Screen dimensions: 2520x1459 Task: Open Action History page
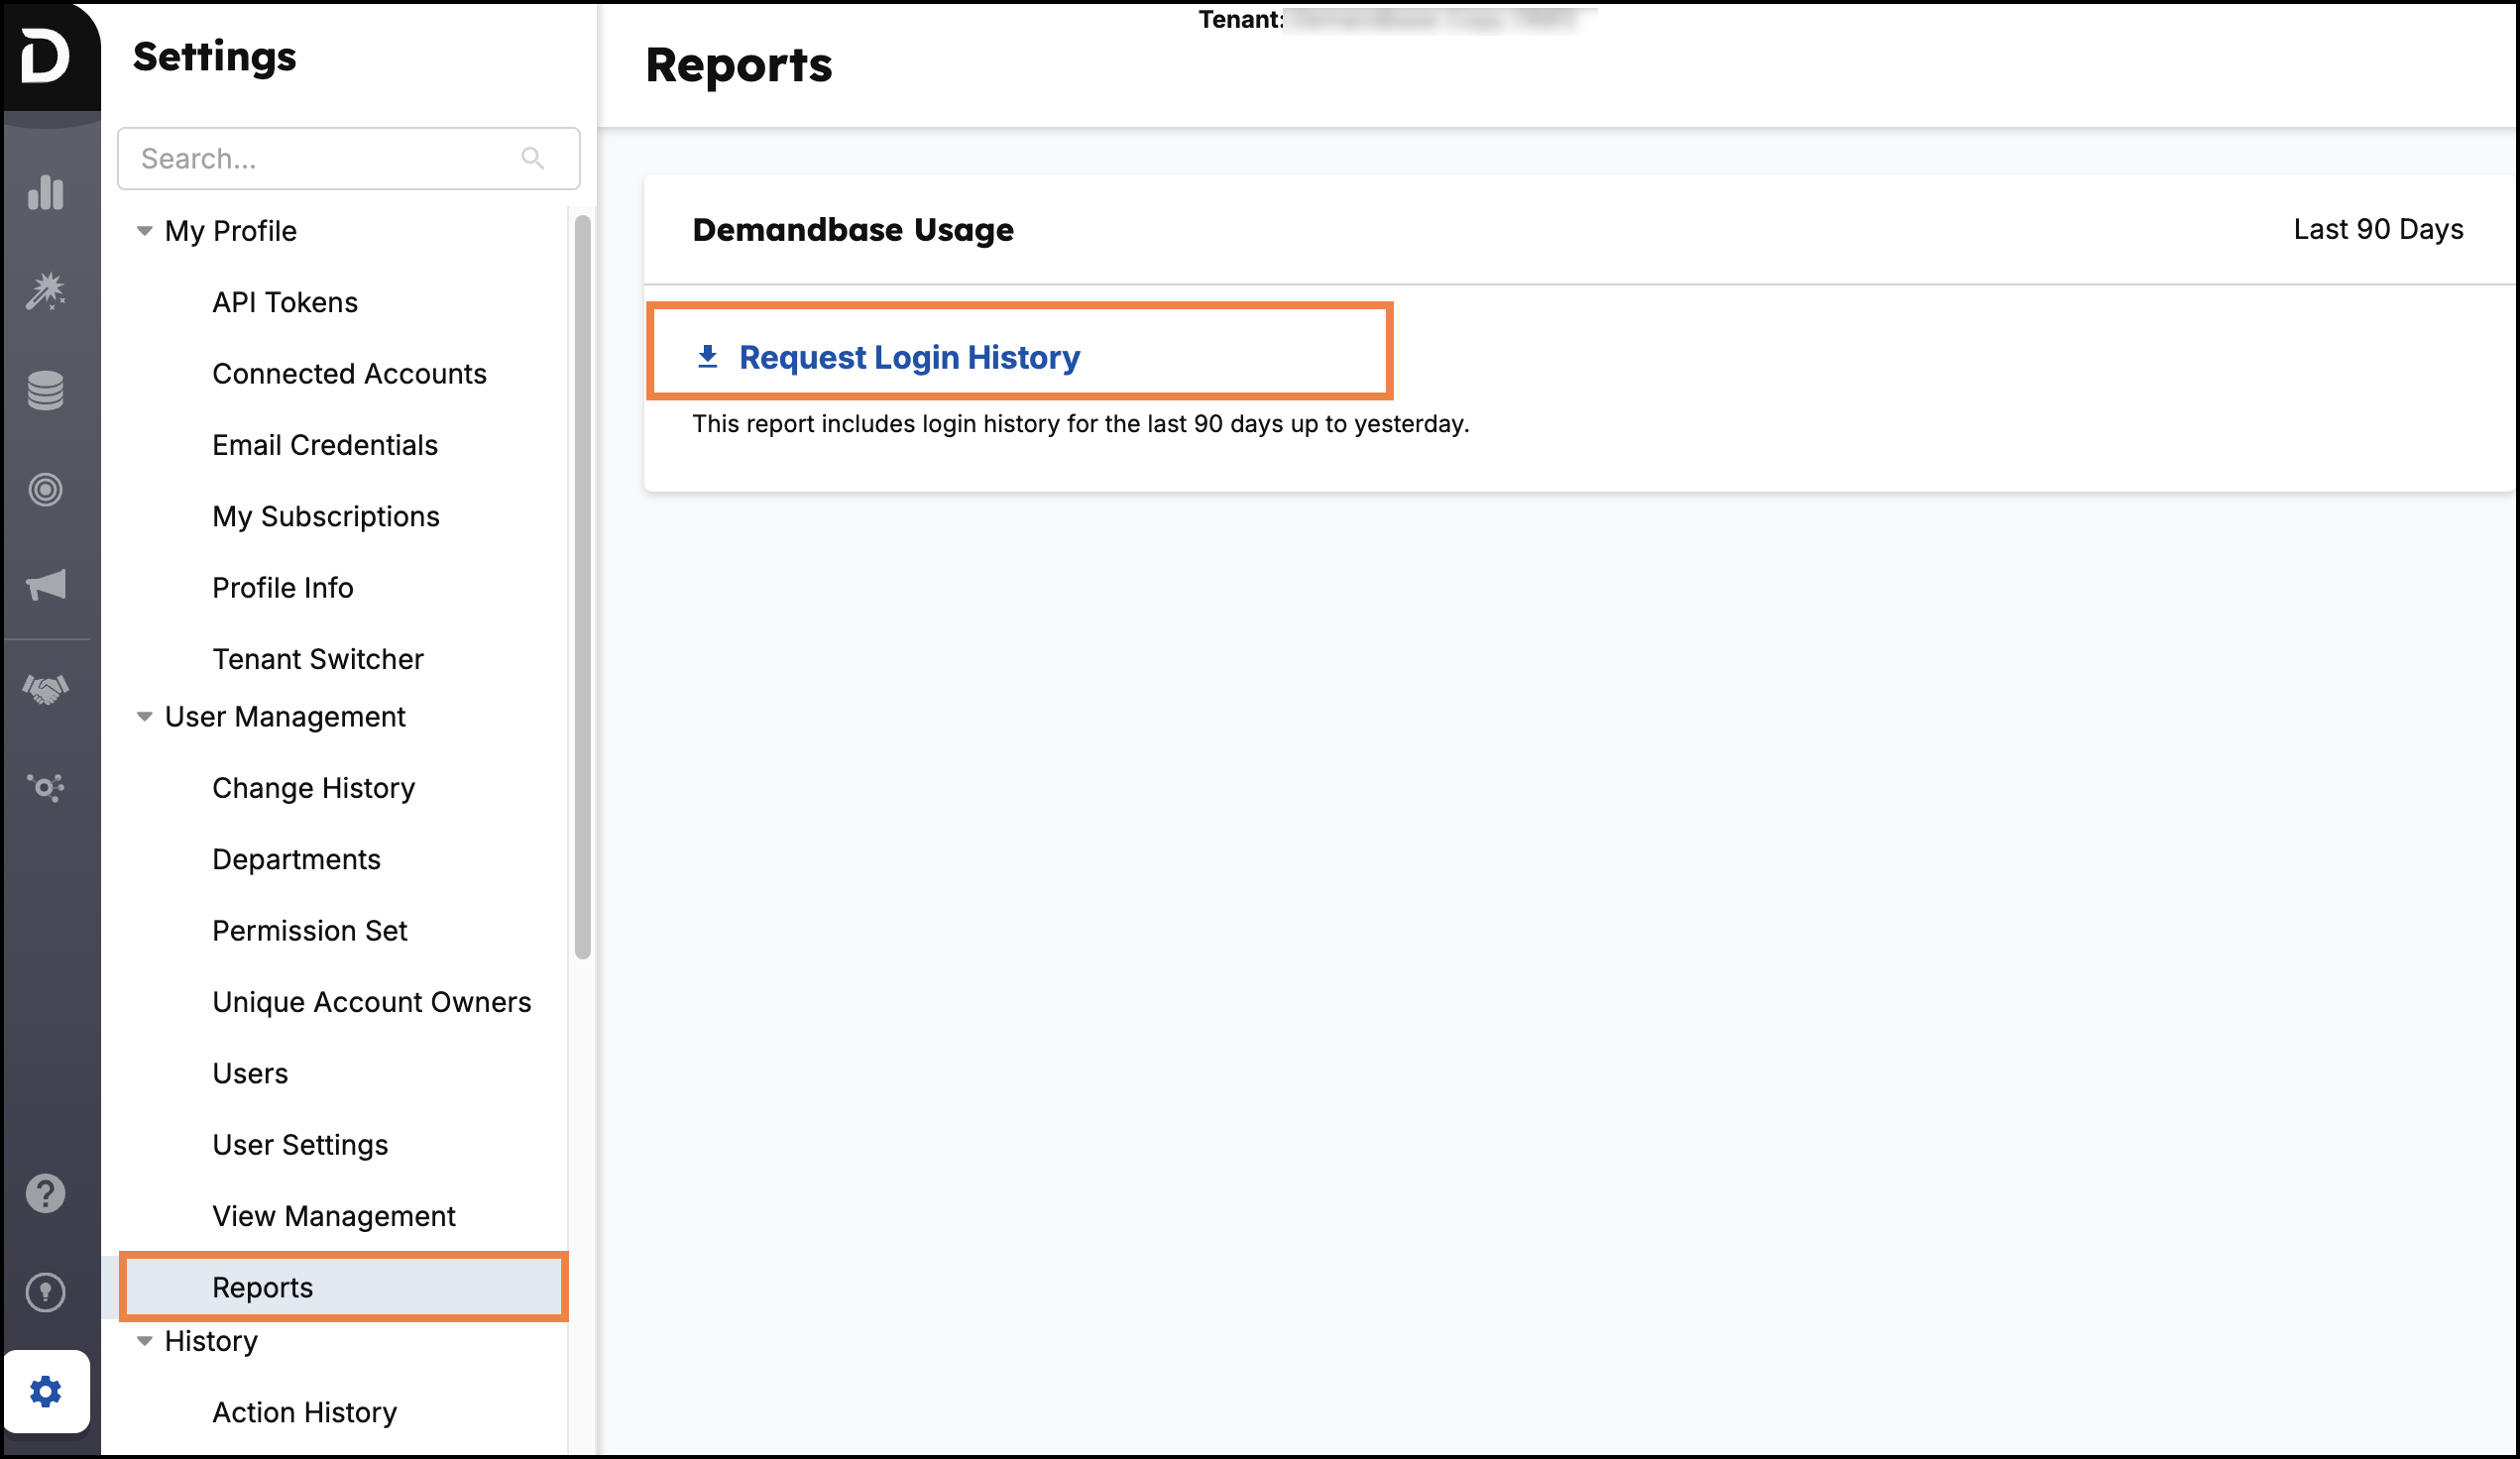tap(304, 1412)
